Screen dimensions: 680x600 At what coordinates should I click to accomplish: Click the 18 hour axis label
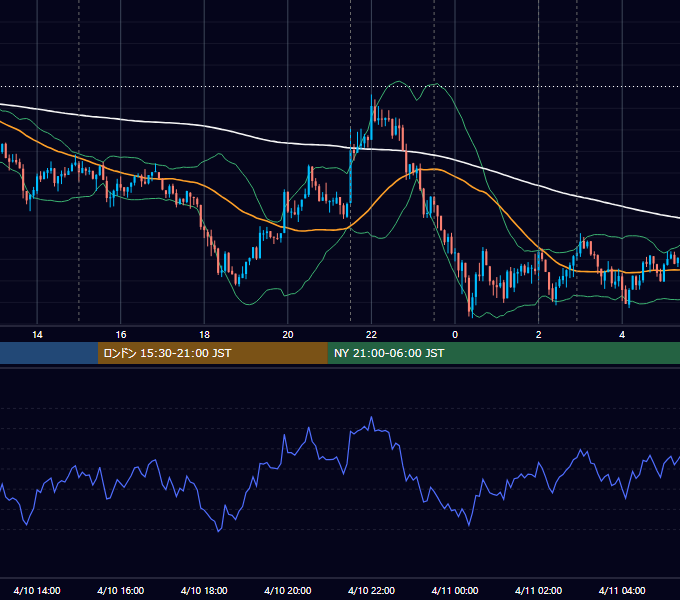204,335
